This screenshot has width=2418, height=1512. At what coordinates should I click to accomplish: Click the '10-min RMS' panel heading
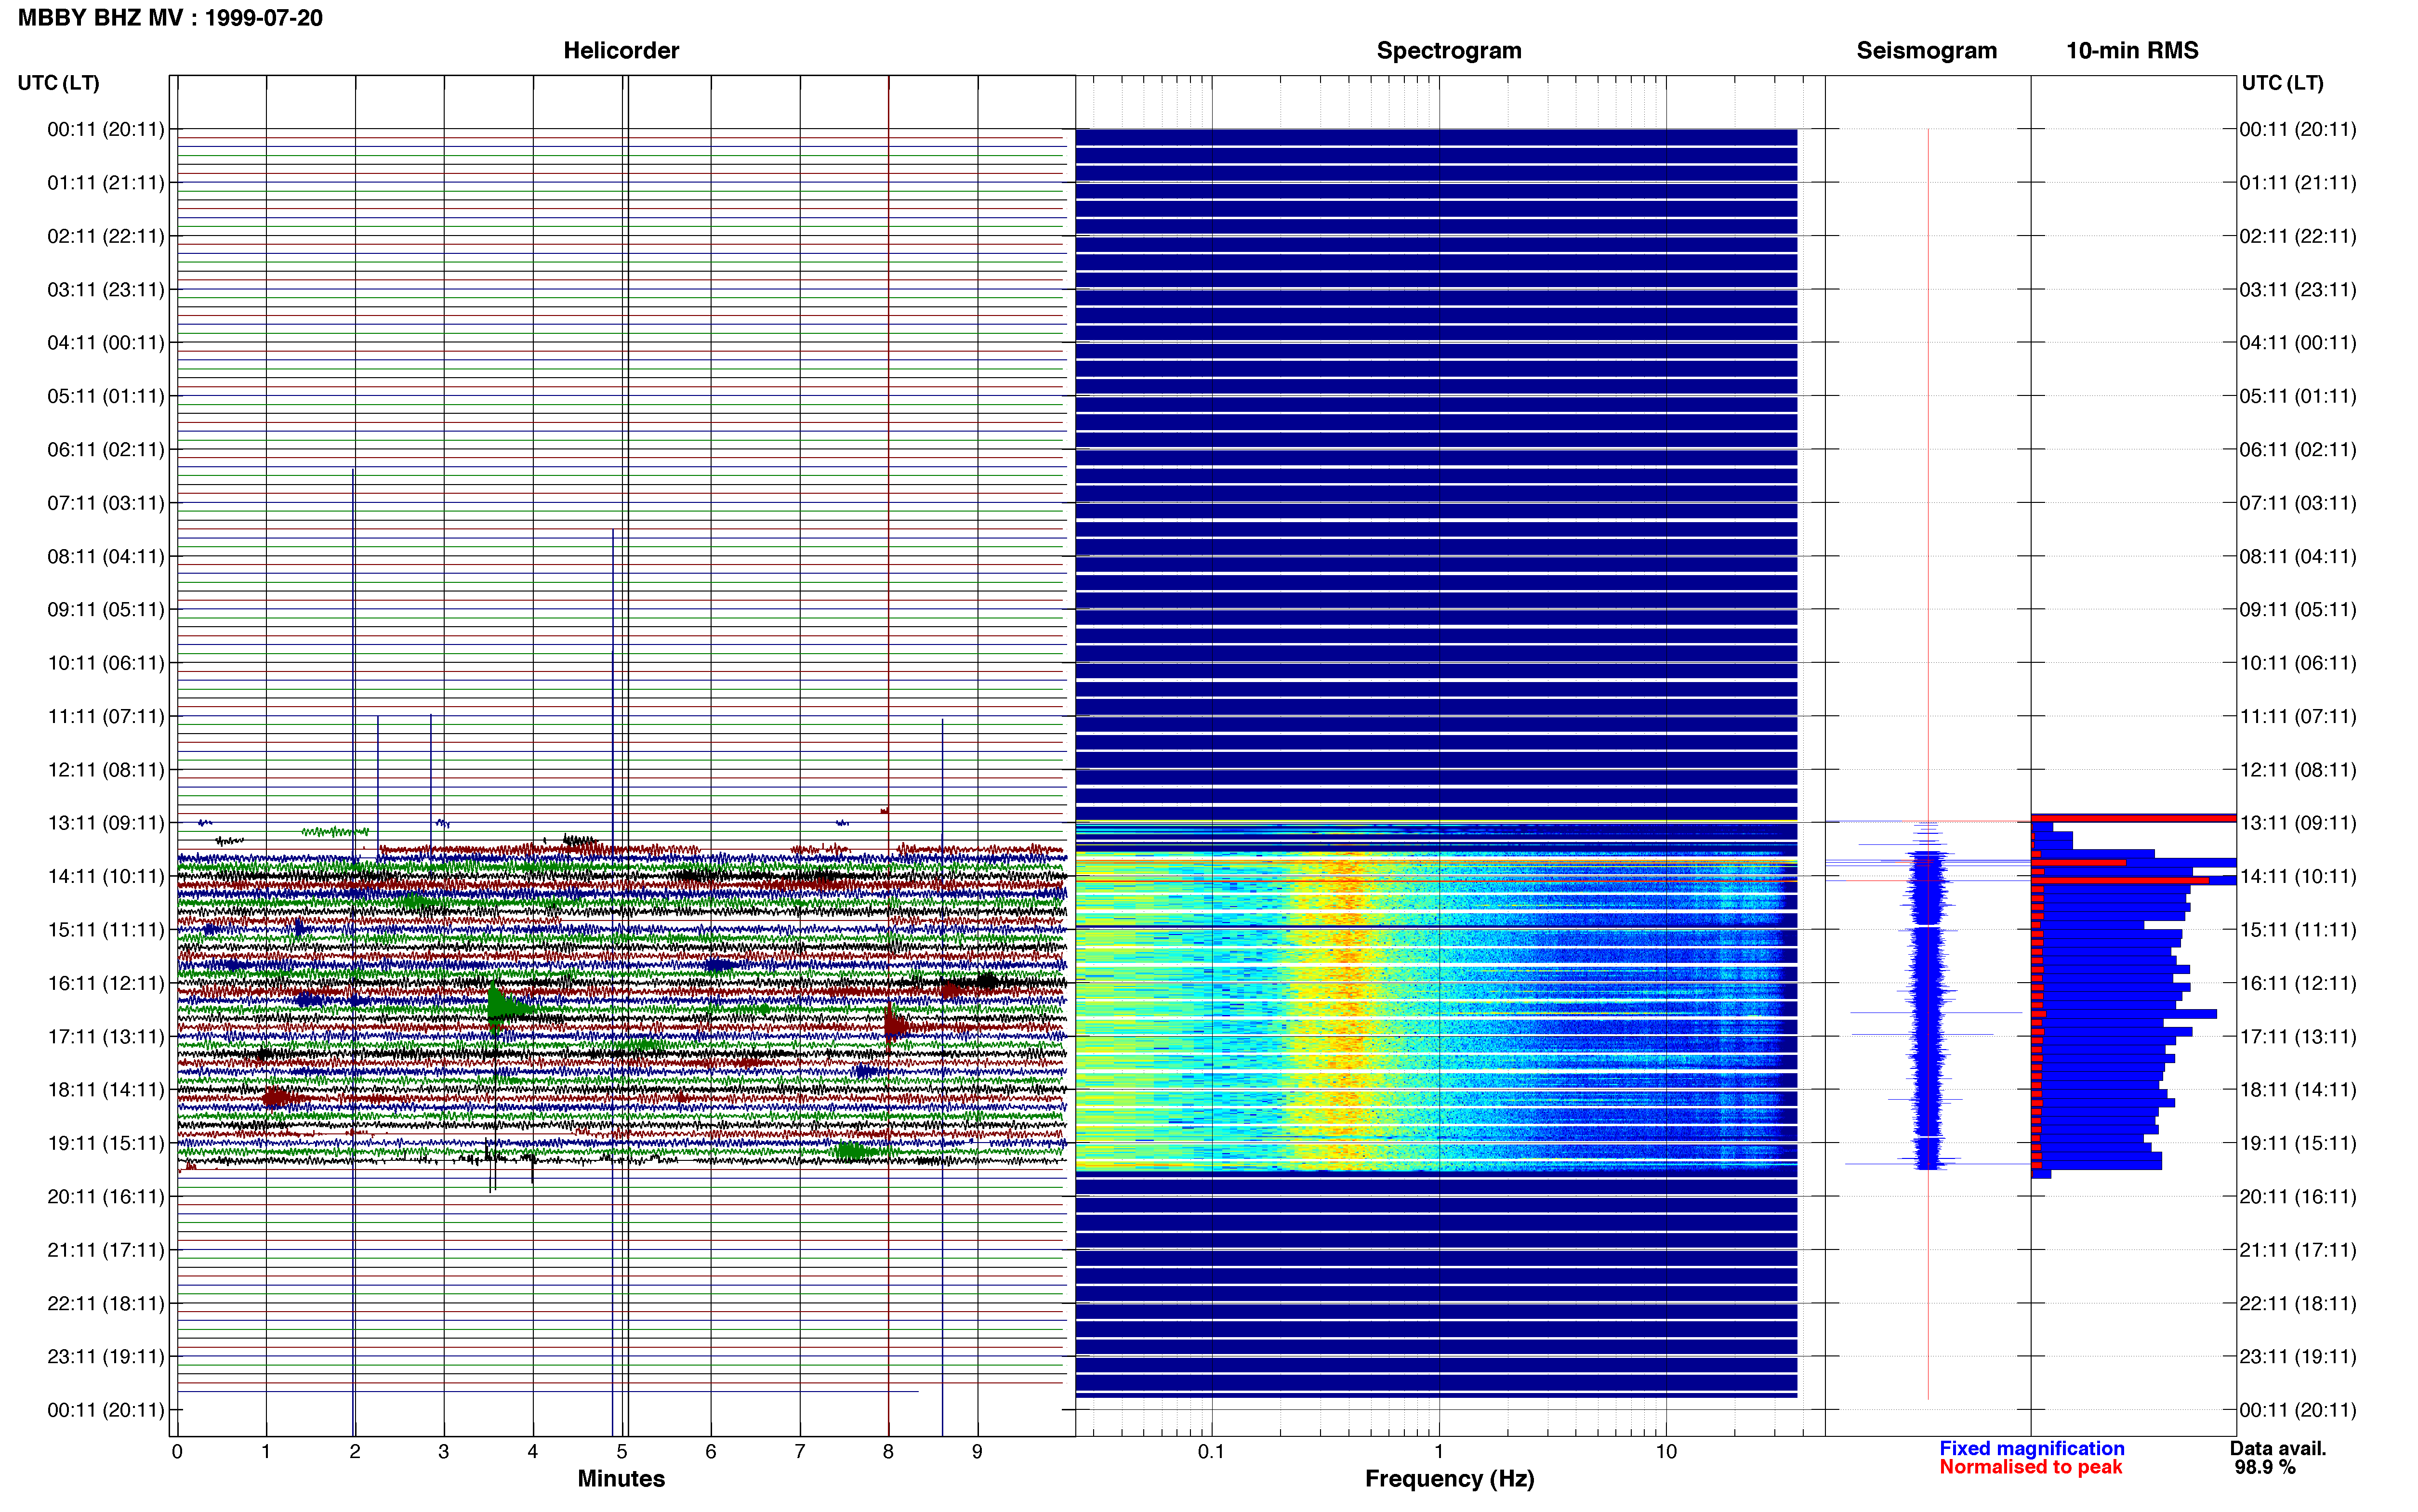2132,50
